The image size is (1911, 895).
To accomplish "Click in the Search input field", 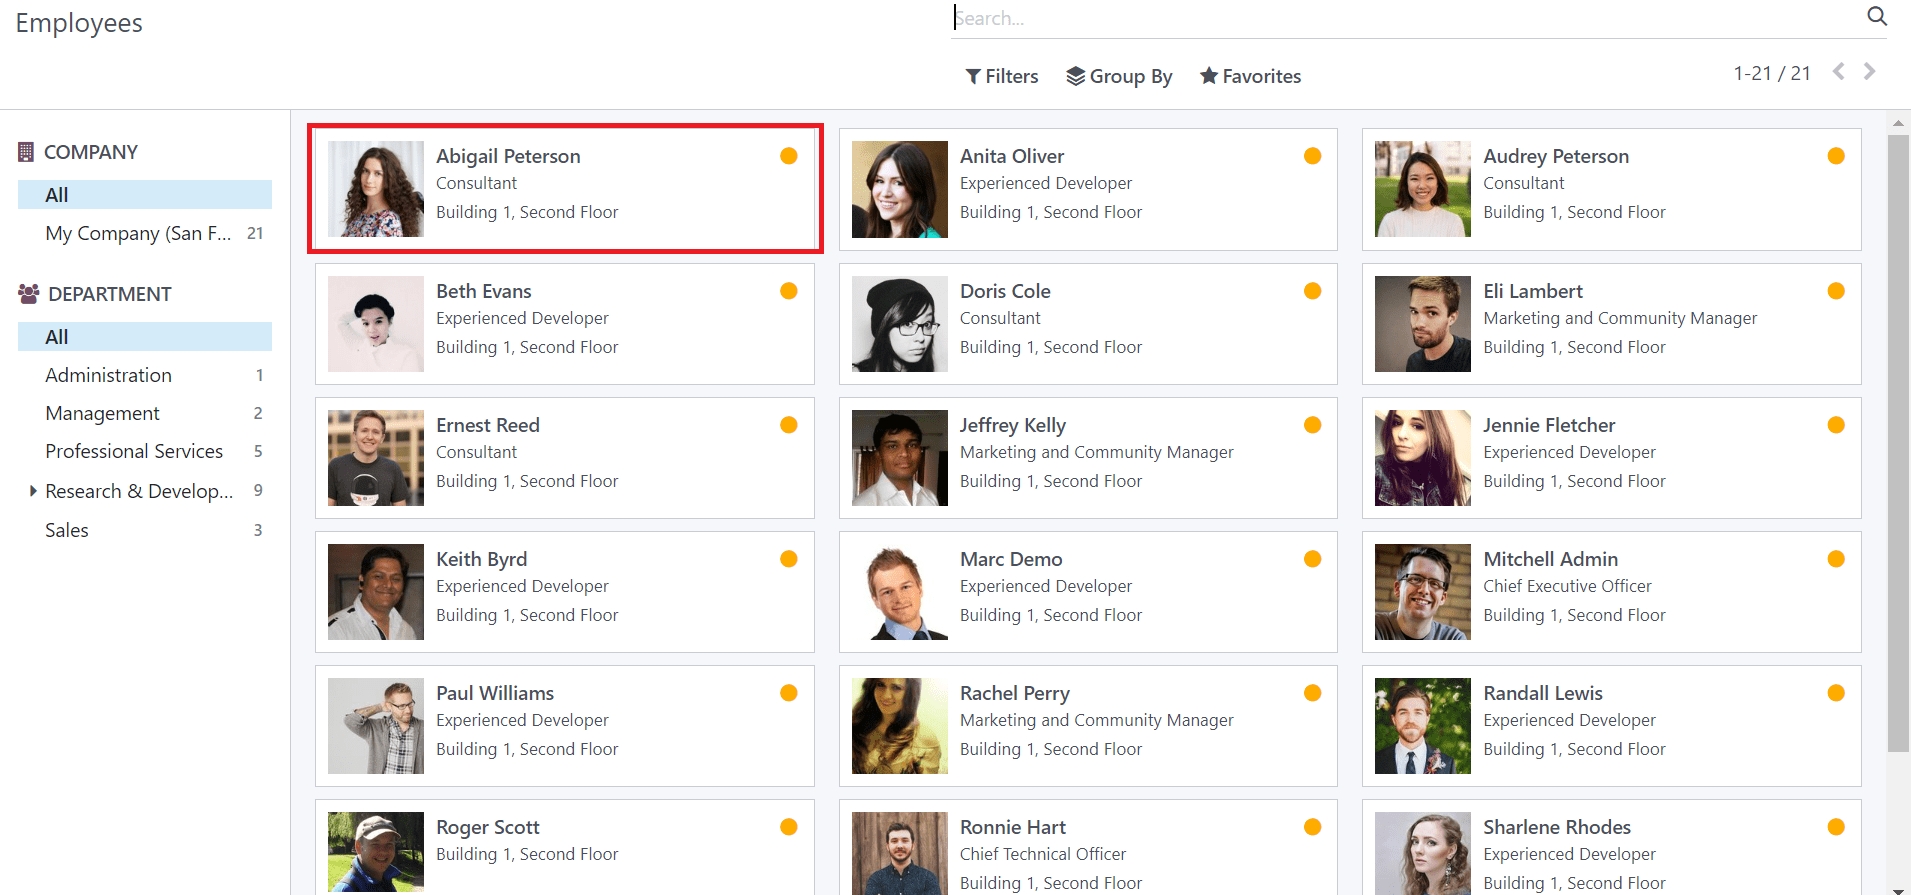I will pos(1400,18).
